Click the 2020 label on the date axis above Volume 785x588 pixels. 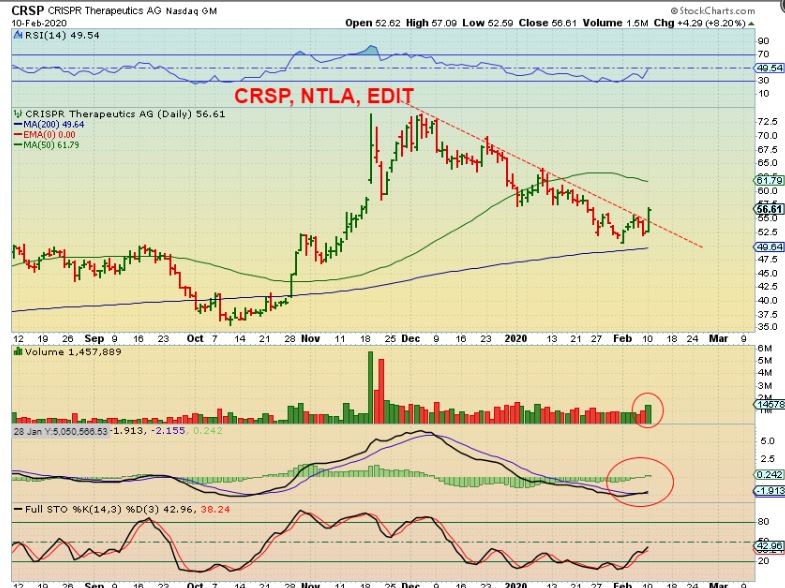pos(516,339)
